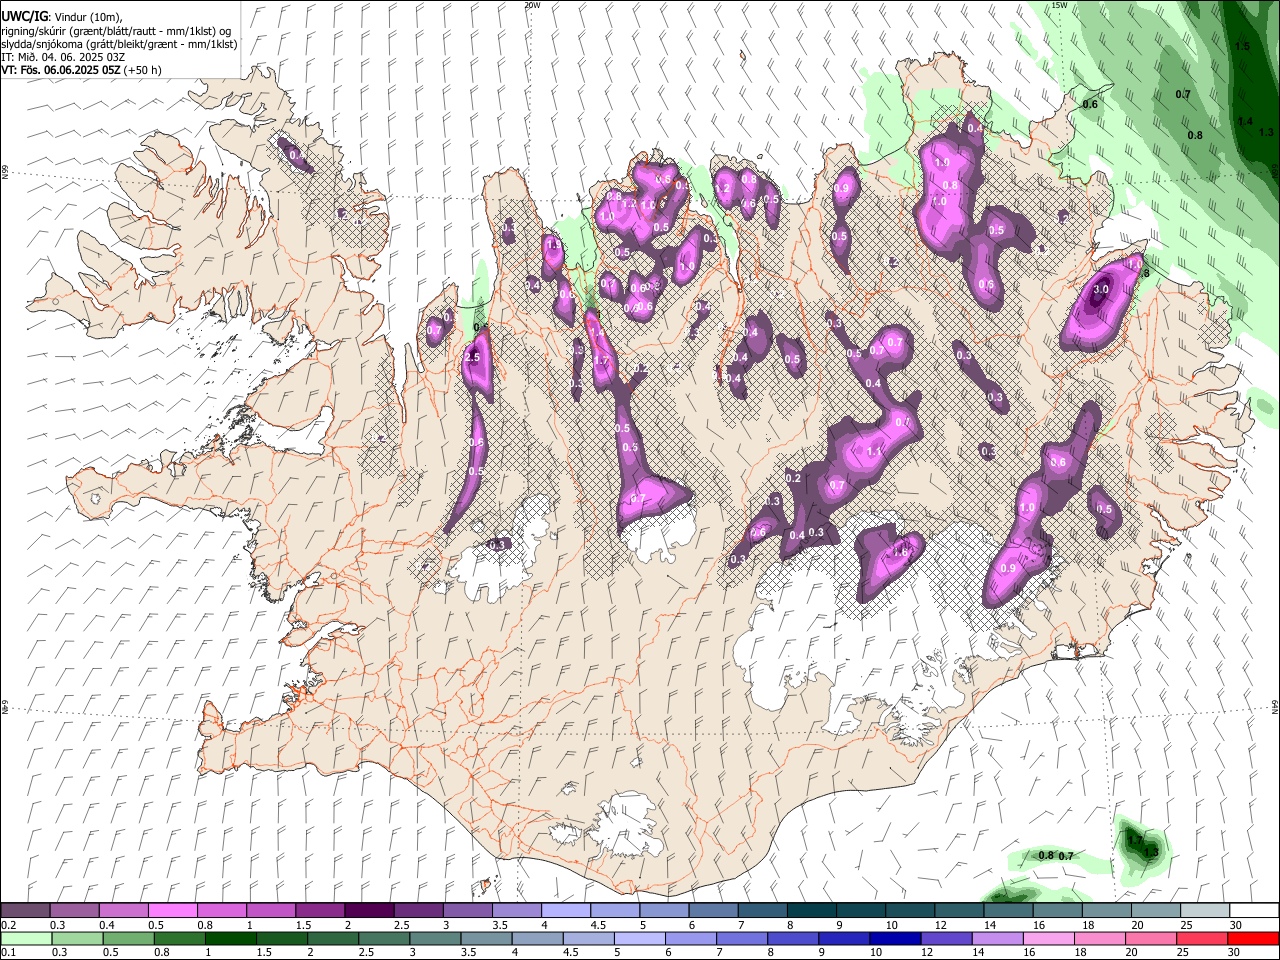Click the '15W' longitude label at the top
This screenshot has width=1280, height=960.
[x=1060, y=5]
